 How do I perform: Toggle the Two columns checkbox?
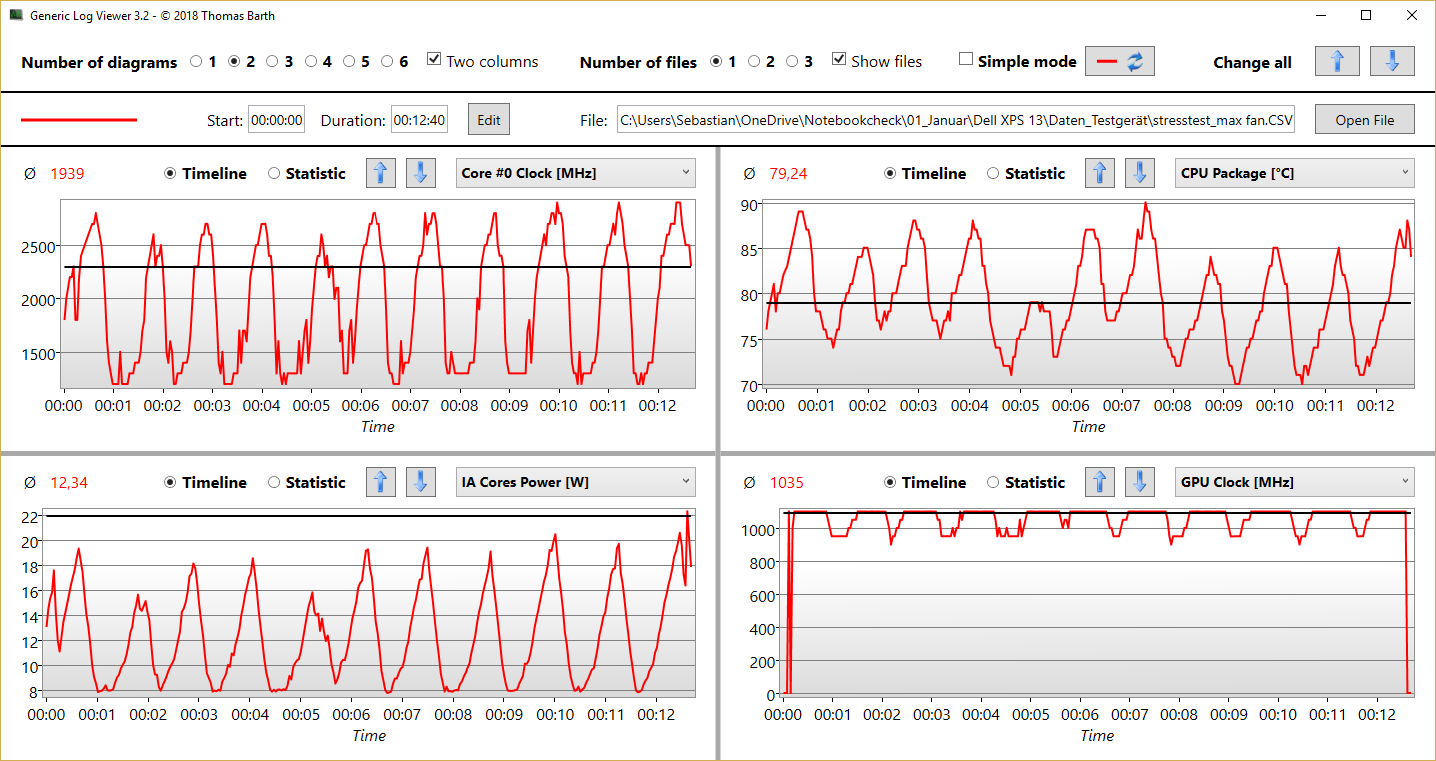(434, 60)
